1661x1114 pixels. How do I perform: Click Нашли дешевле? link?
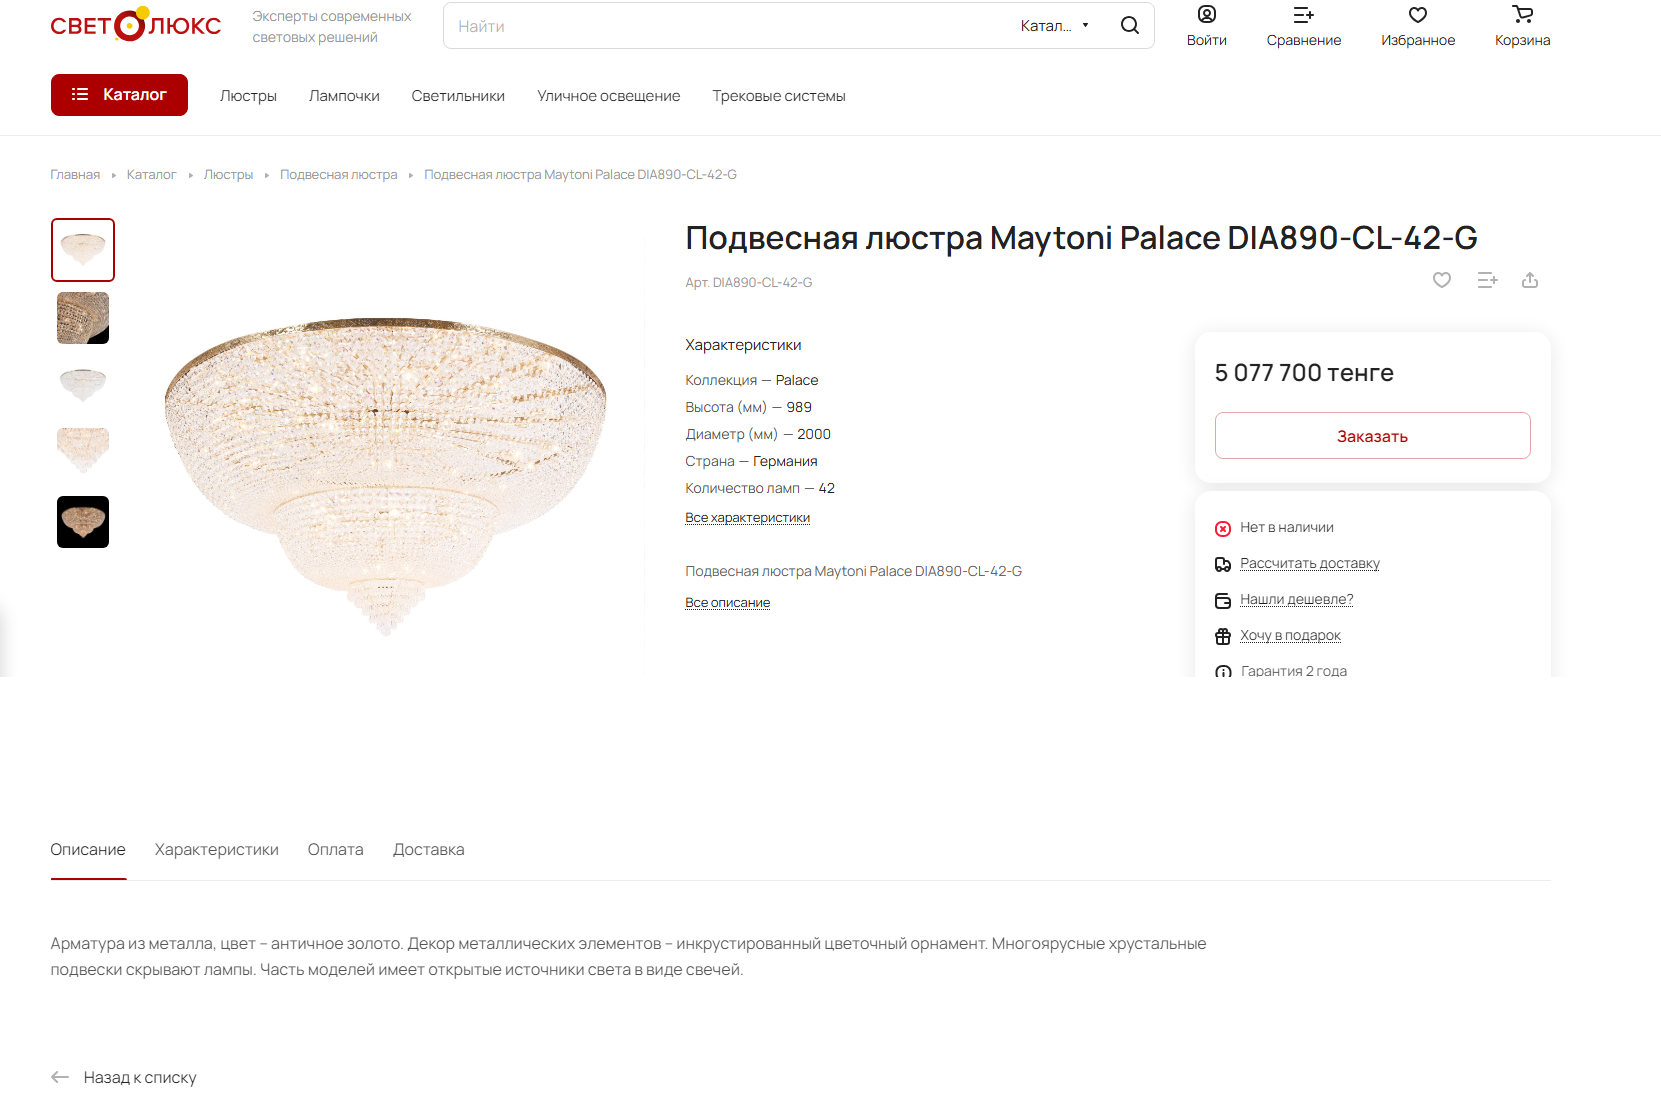tap(1296, 599)
